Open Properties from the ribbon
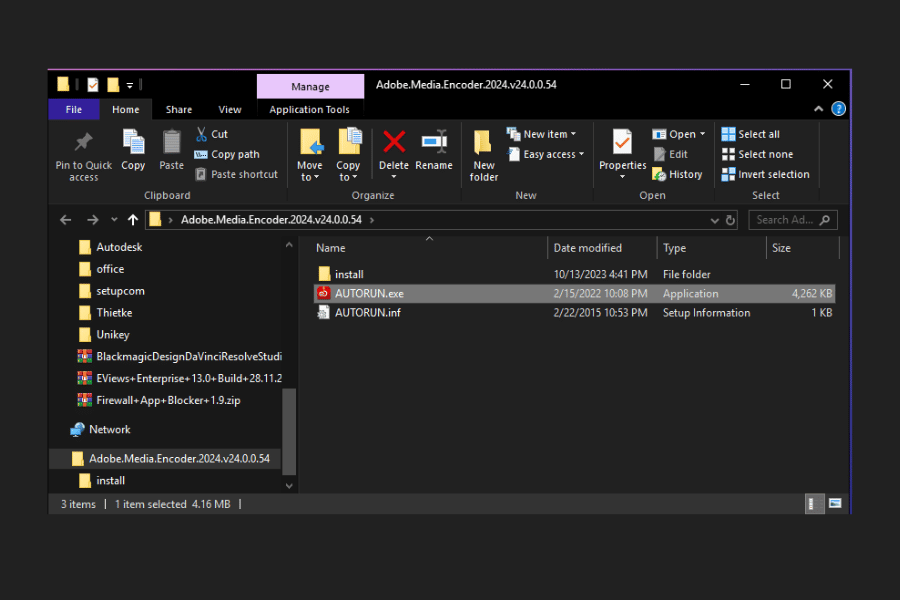Viewport: 900px width, 600px height. [x=622, y=143]
